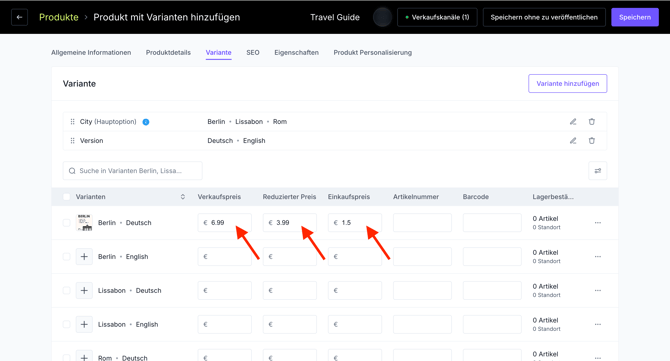Add image for Lissabon English variant
670x361 pixels.
point(84,325)
